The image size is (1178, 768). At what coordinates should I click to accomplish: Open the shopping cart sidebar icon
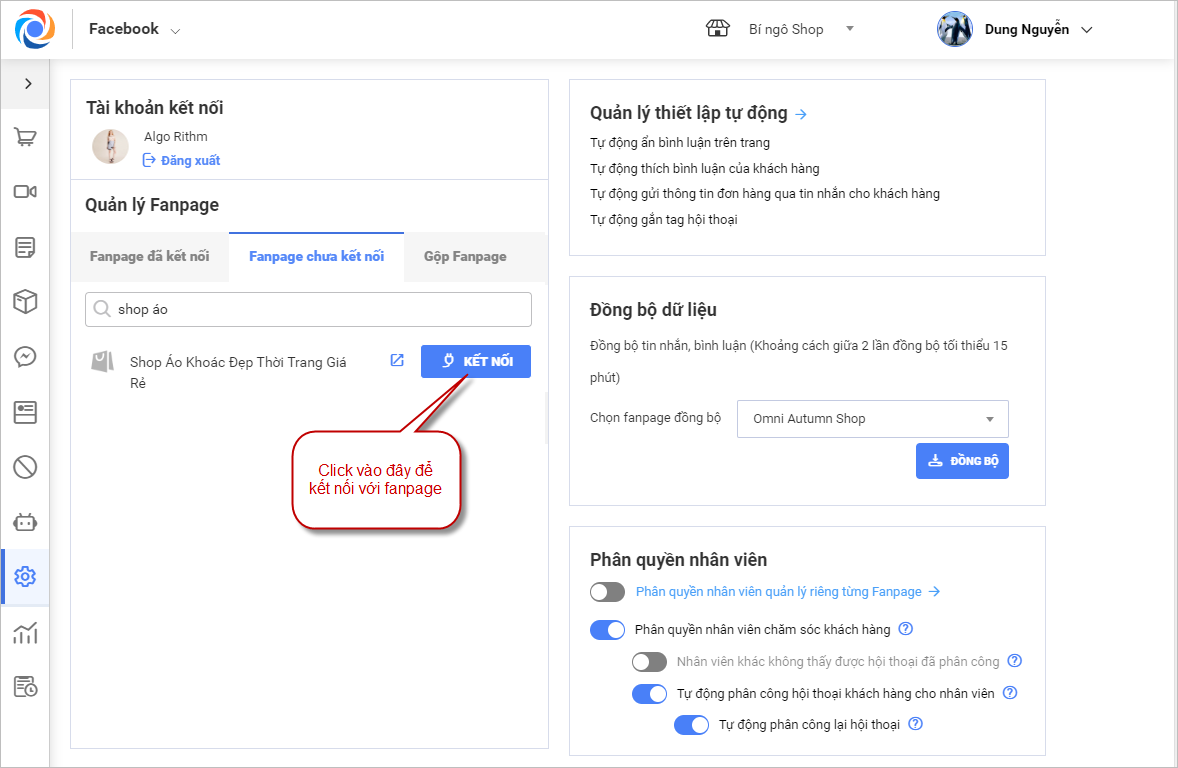[25, 137]
